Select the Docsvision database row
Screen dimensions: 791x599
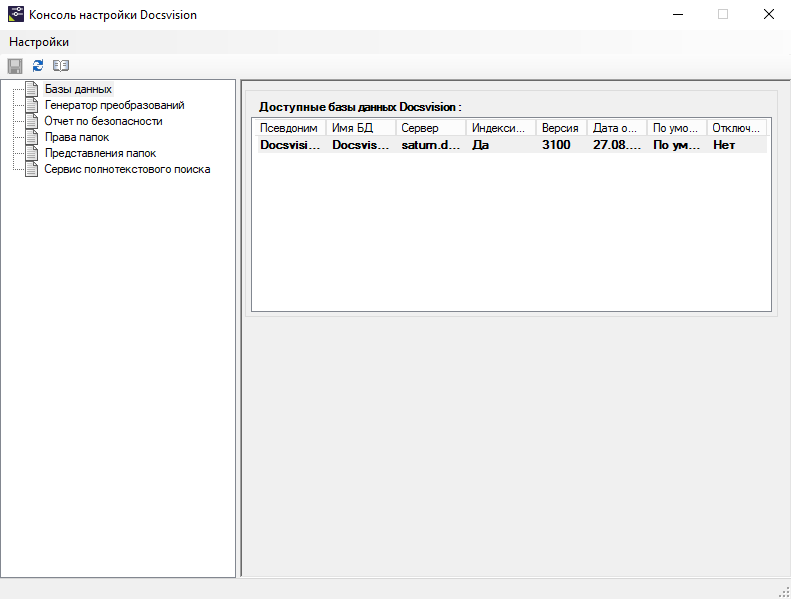(290, 144)
